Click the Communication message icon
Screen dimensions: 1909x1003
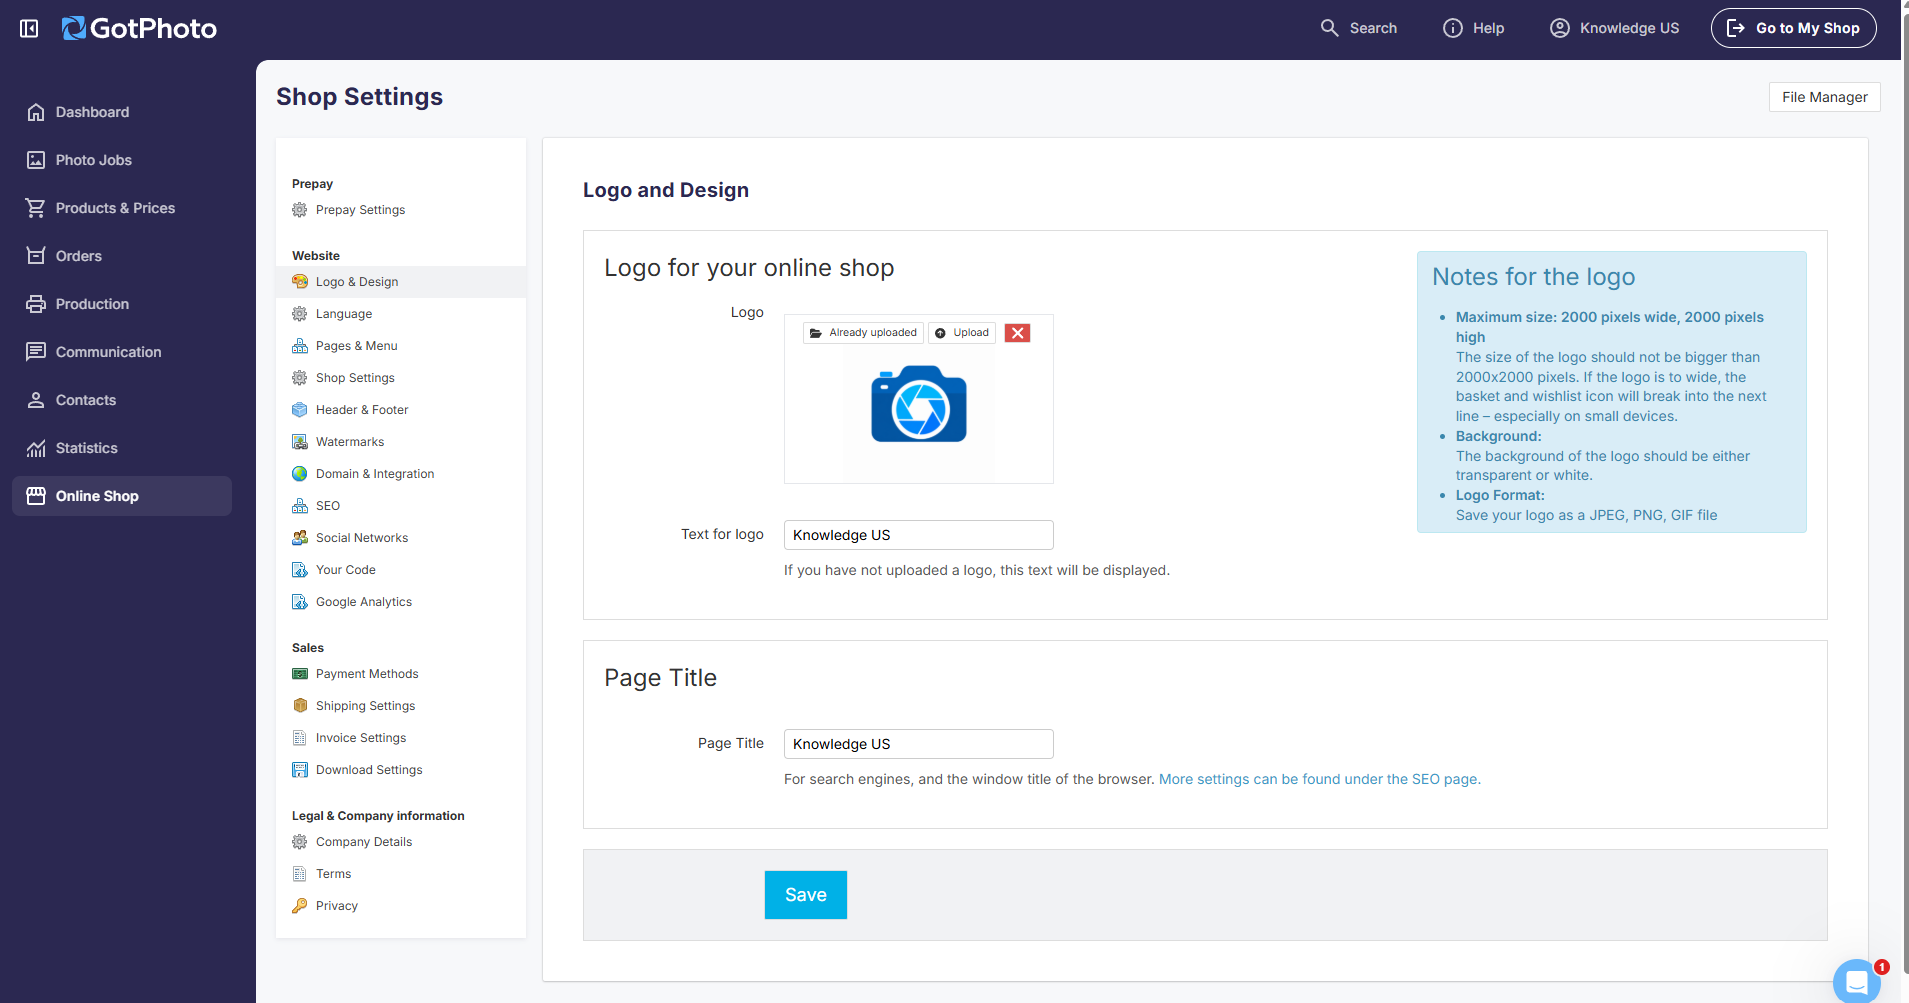coord(36,352)
